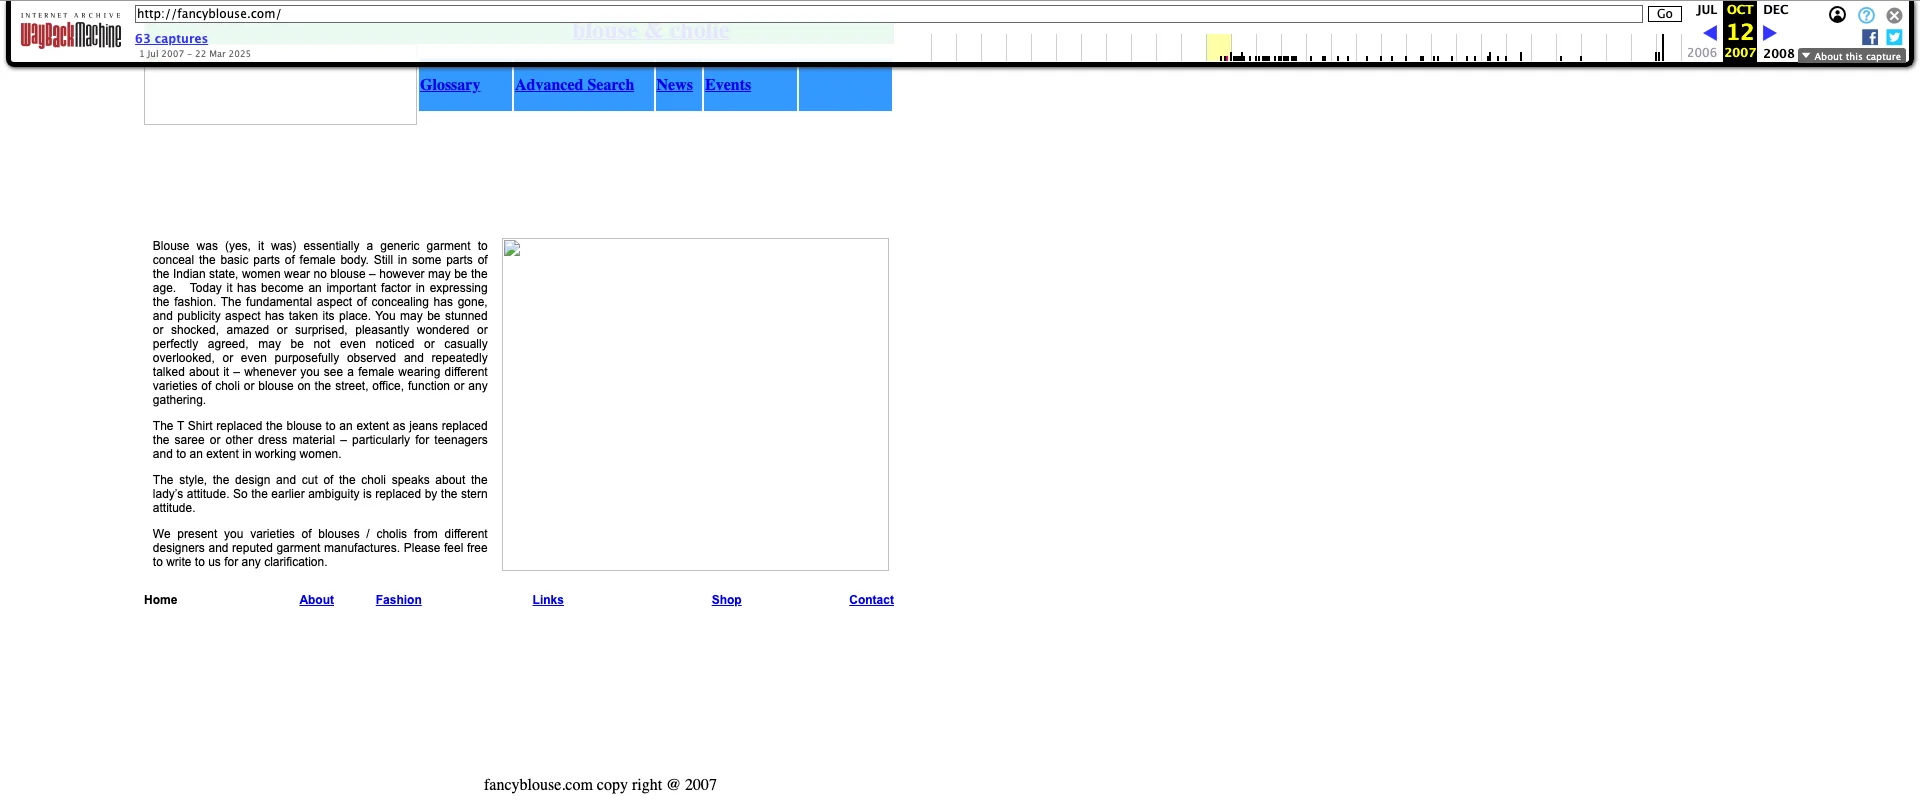Jump to the DEC capture month
This screenshot has width=1920, height=802.
click(x=1775, y=10)
